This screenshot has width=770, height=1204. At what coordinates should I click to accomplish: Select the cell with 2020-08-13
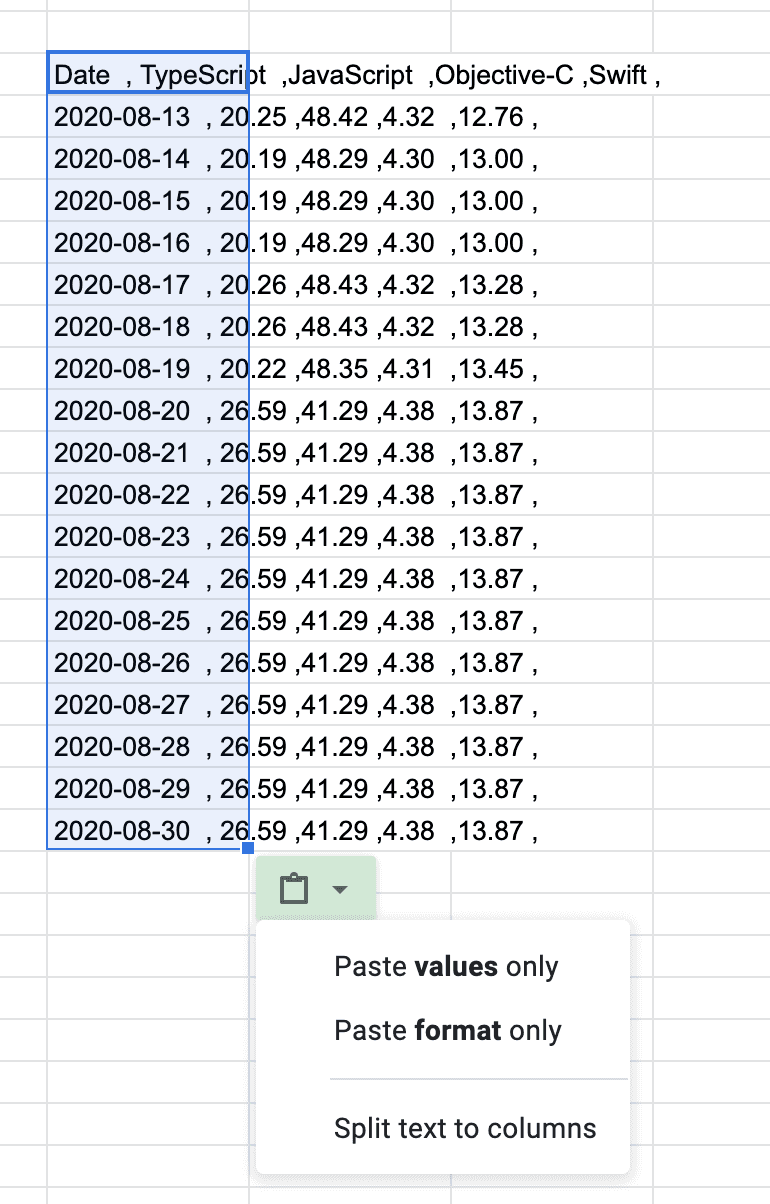click(148, 117)
